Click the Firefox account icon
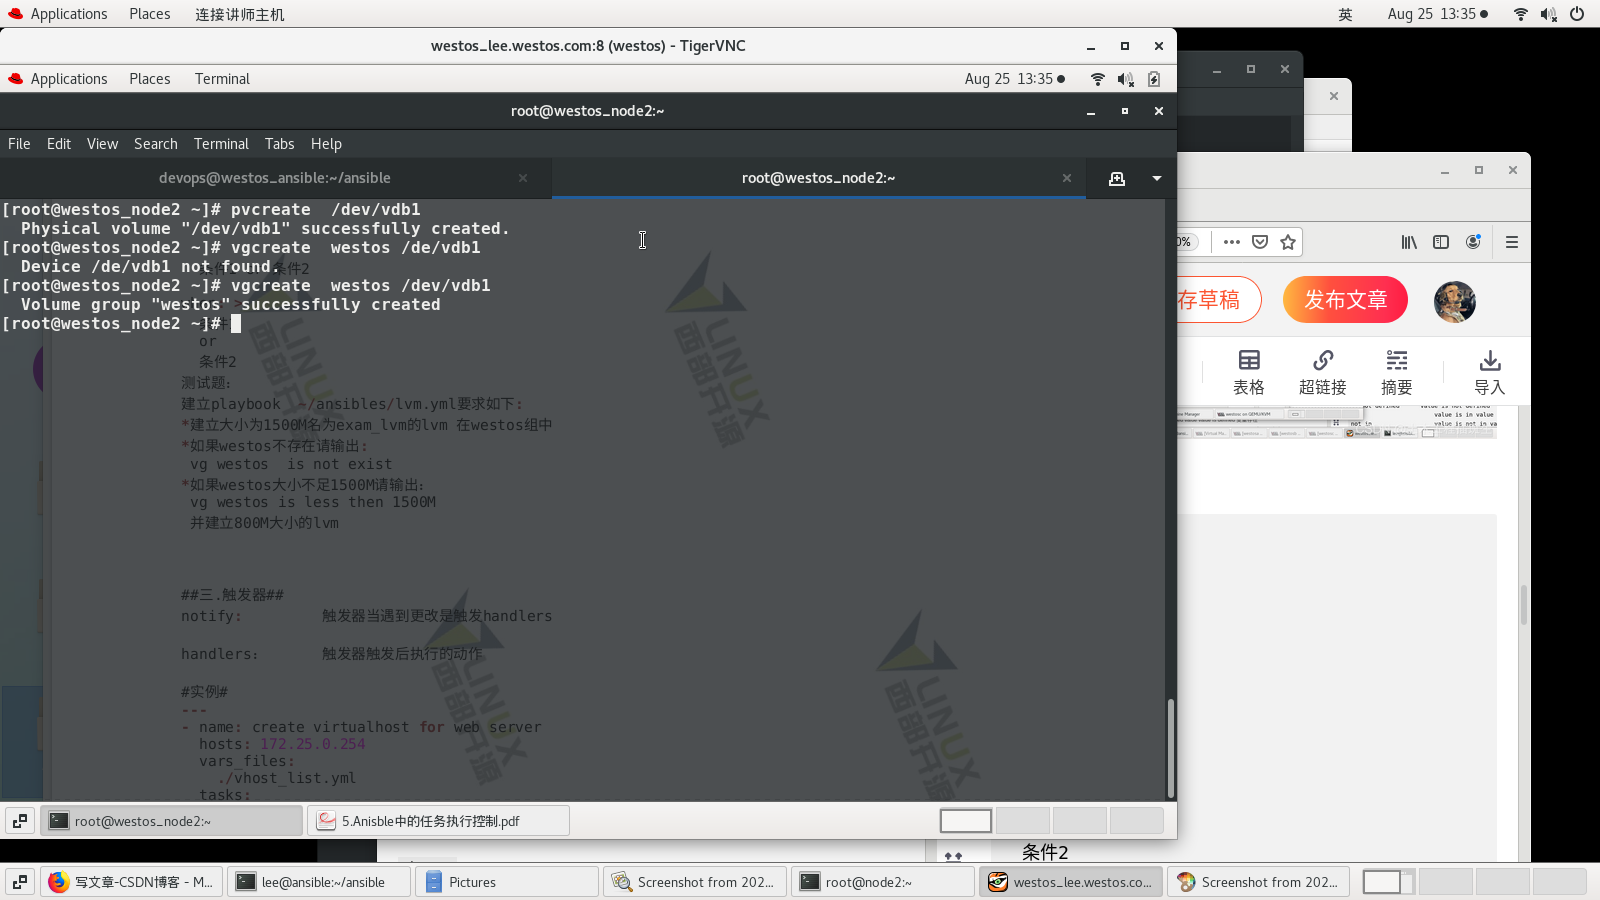Image resolution: width=1600 pixels, height=900 pixels. click(x=1473, y=242)
